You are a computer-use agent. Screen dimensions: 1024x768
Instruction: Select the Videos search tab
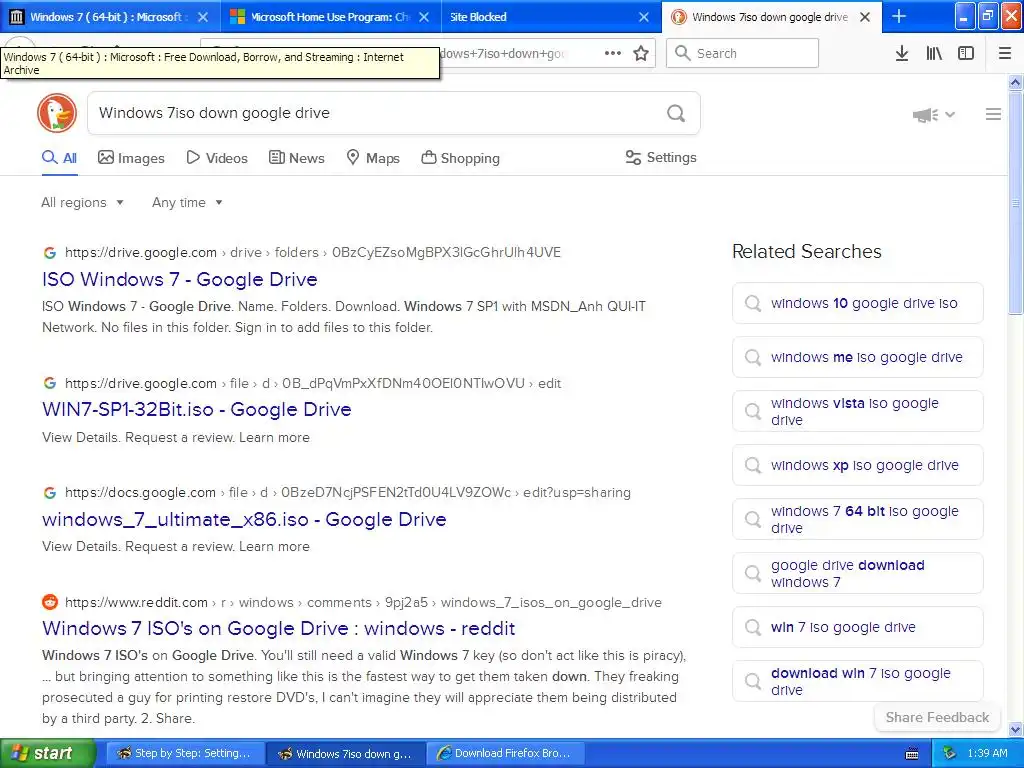coord(217,158)
